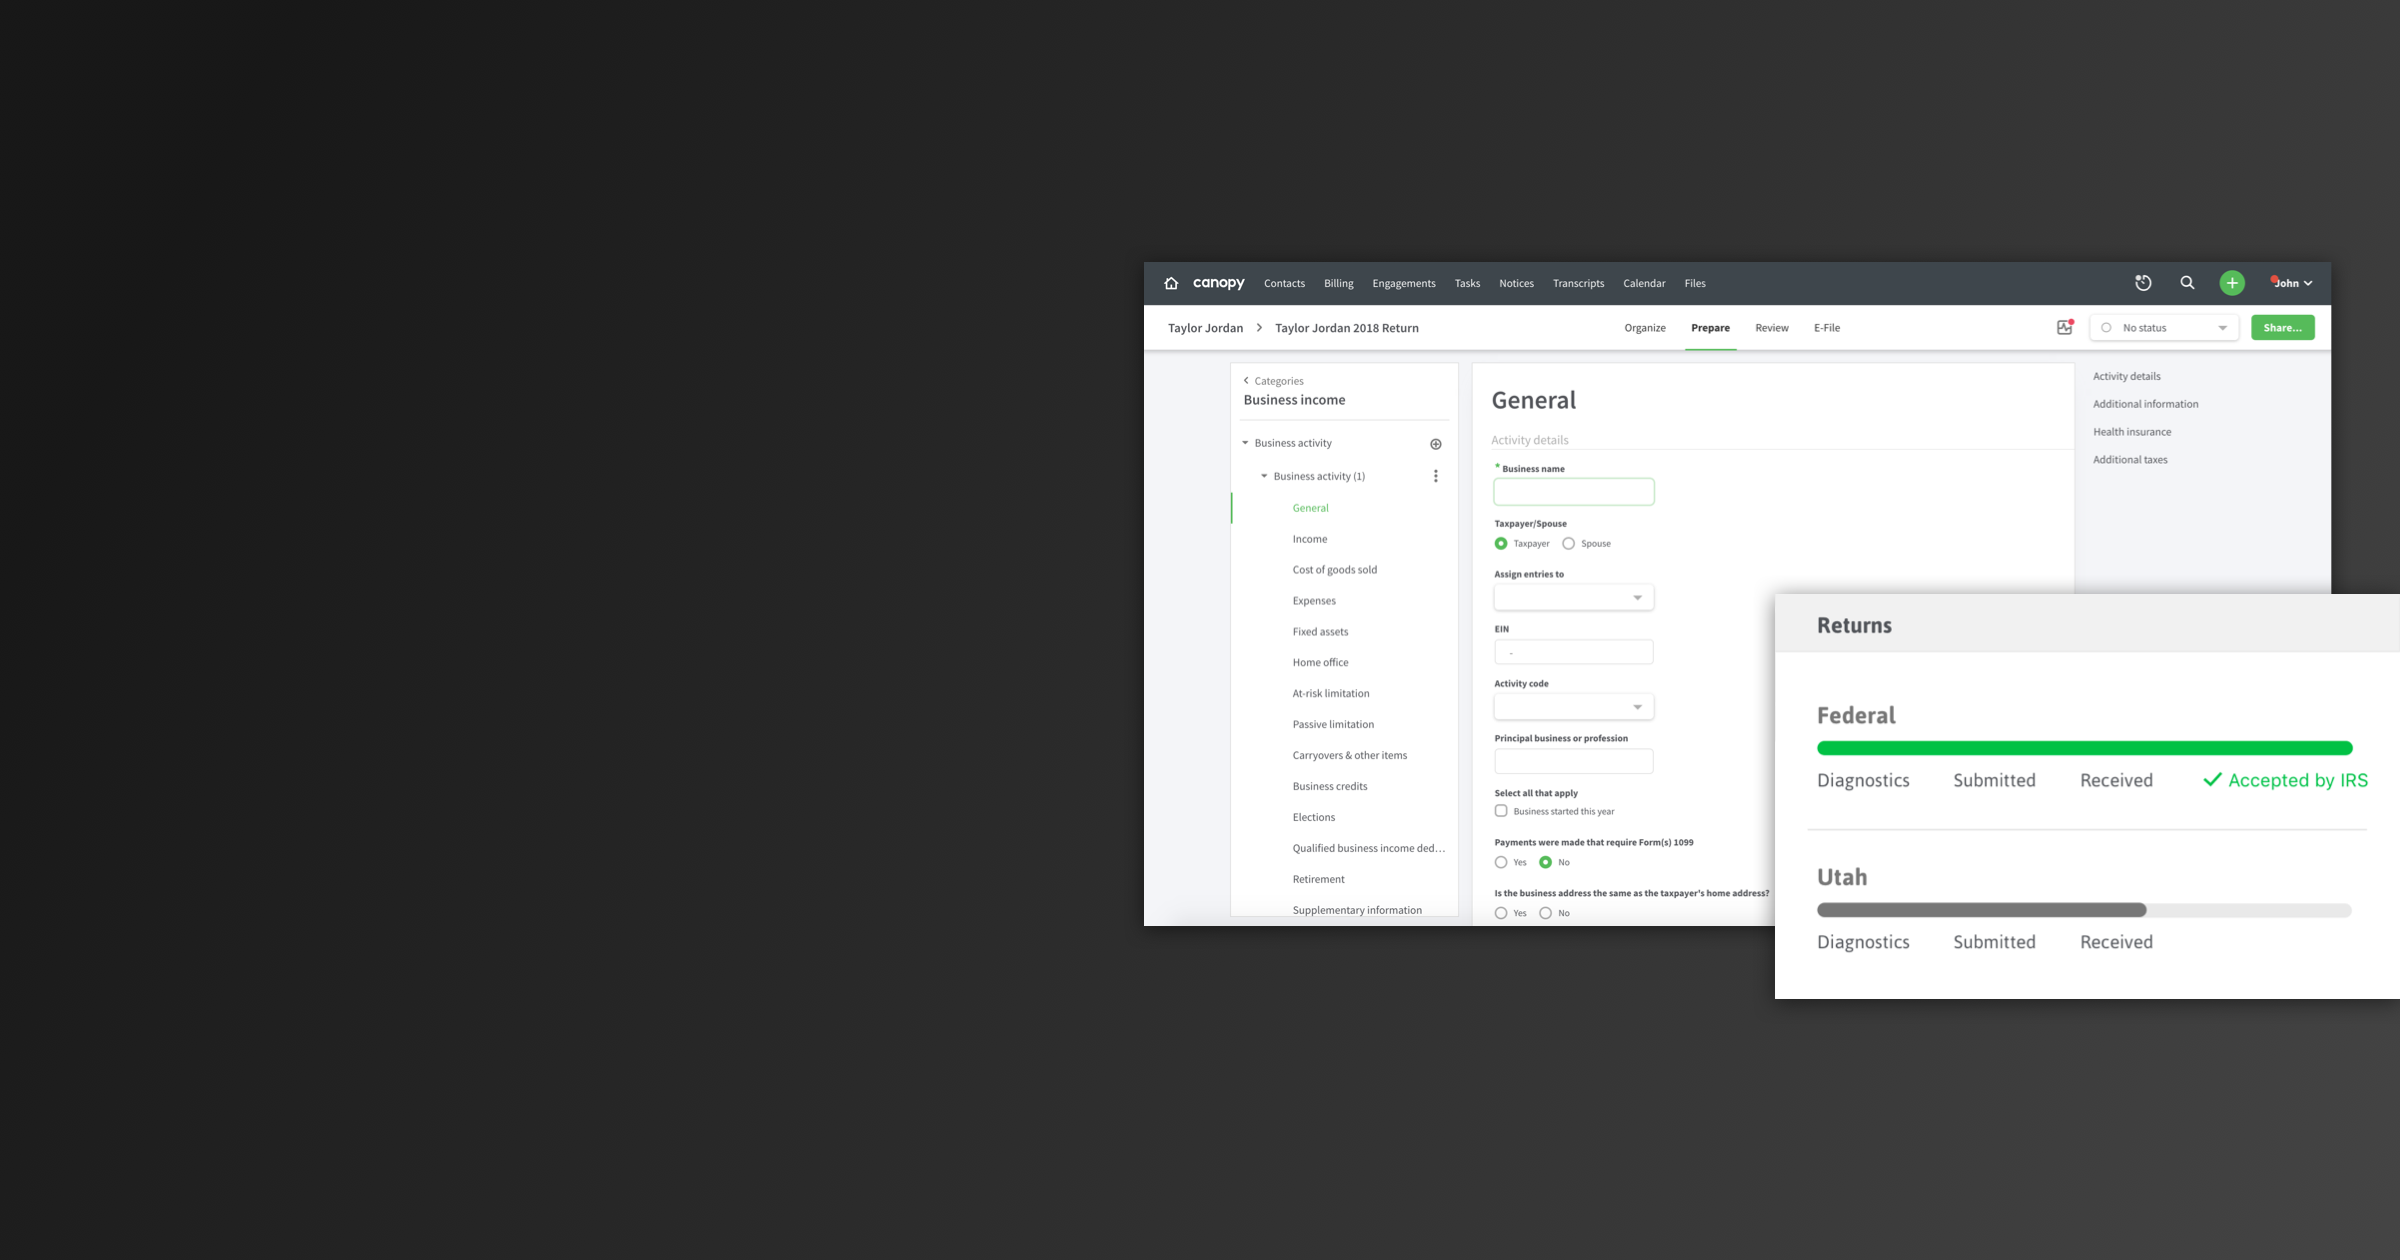2400x1260 pixels.
Task: Open the Transcripts menu item
Action: tap(1578, 283)
